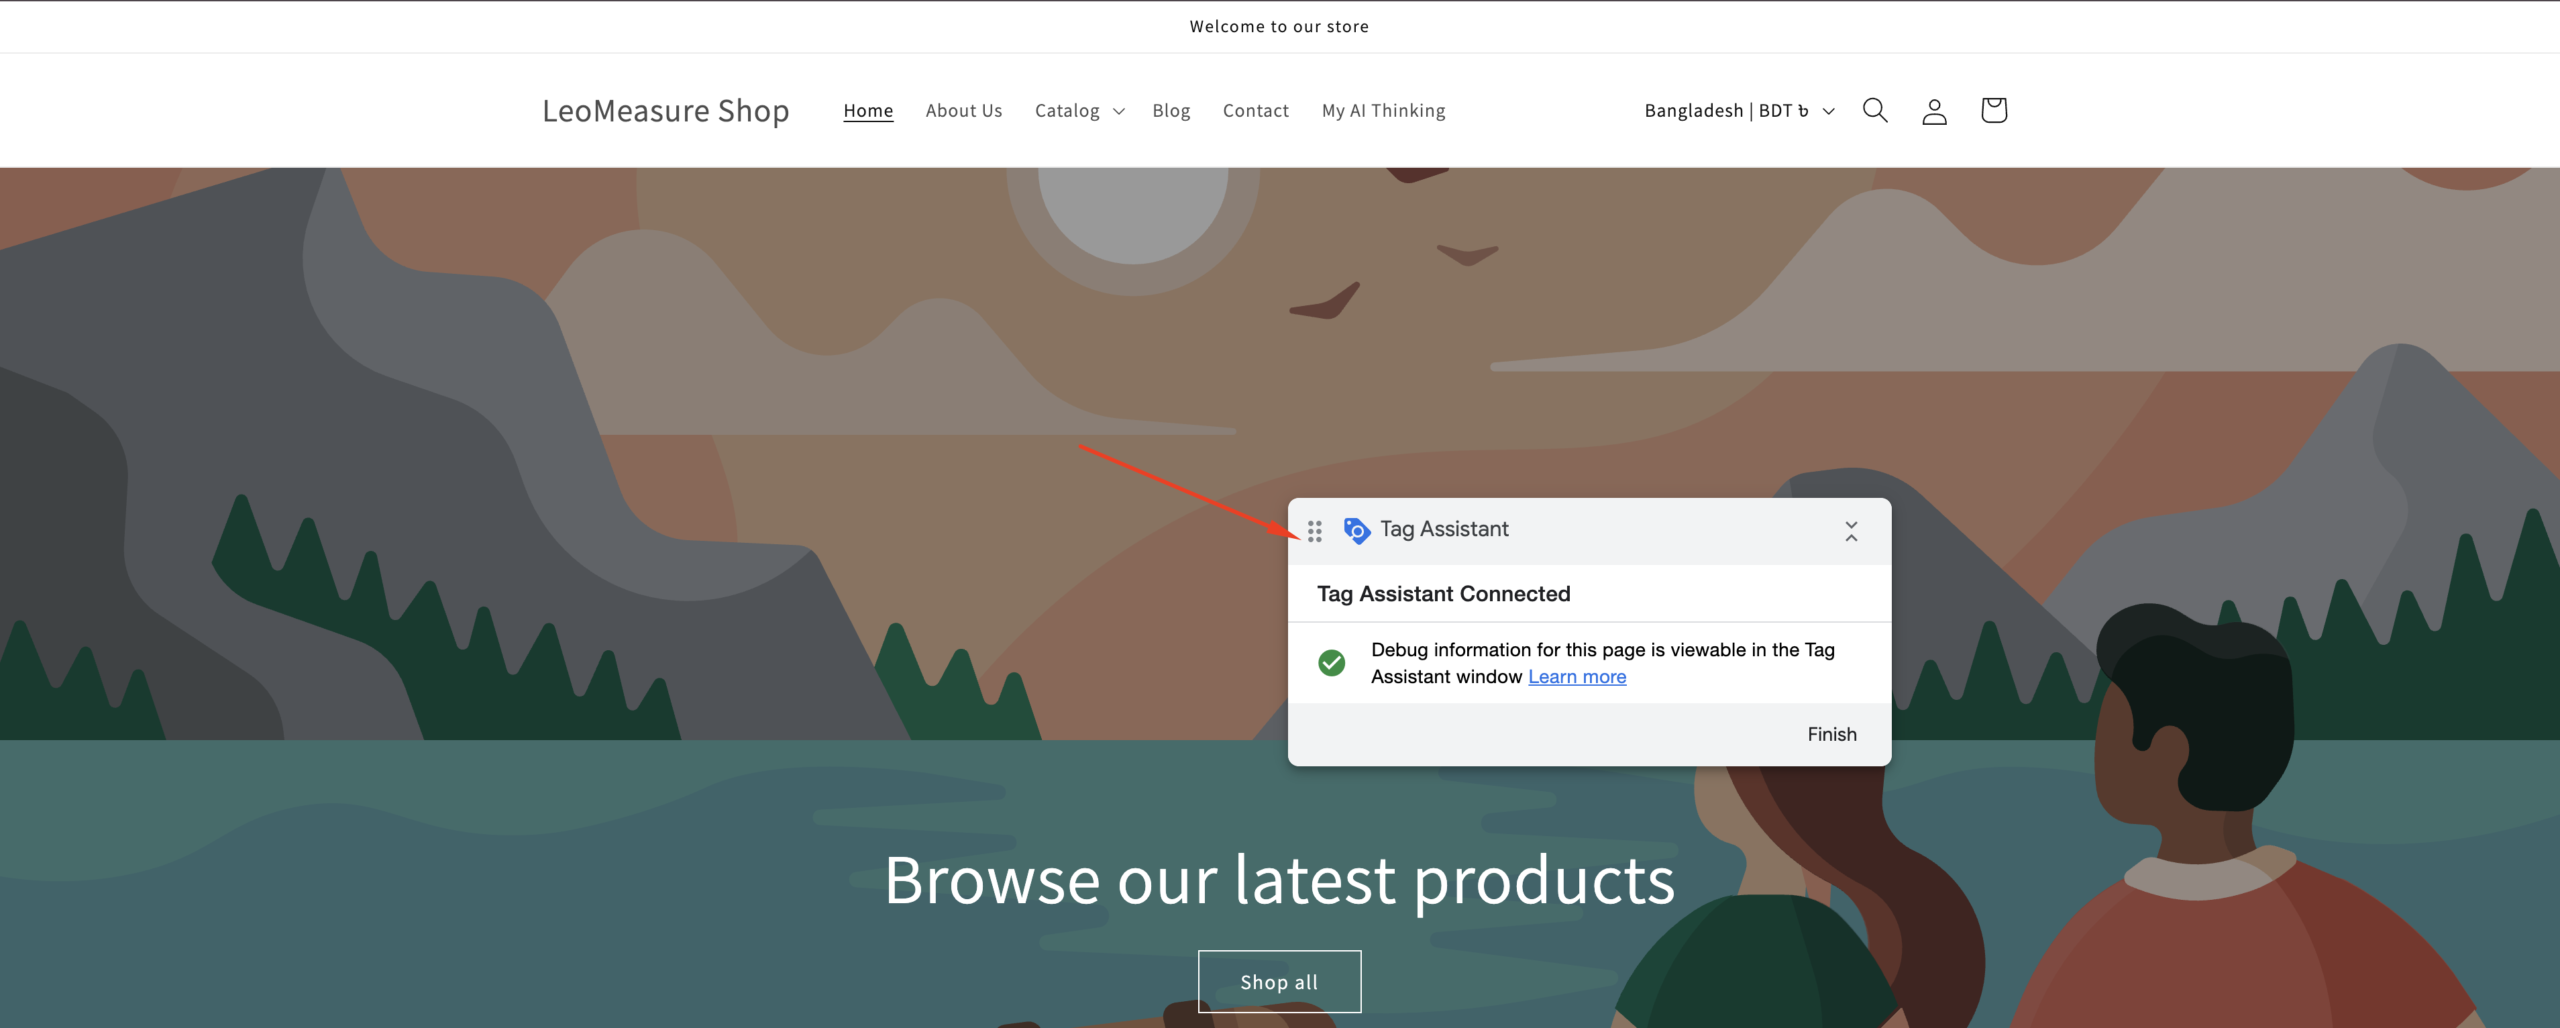The width and height of the screenshot is (2560, 1028).
Task: Go to the Home menu item
Action: click(868, 111)
